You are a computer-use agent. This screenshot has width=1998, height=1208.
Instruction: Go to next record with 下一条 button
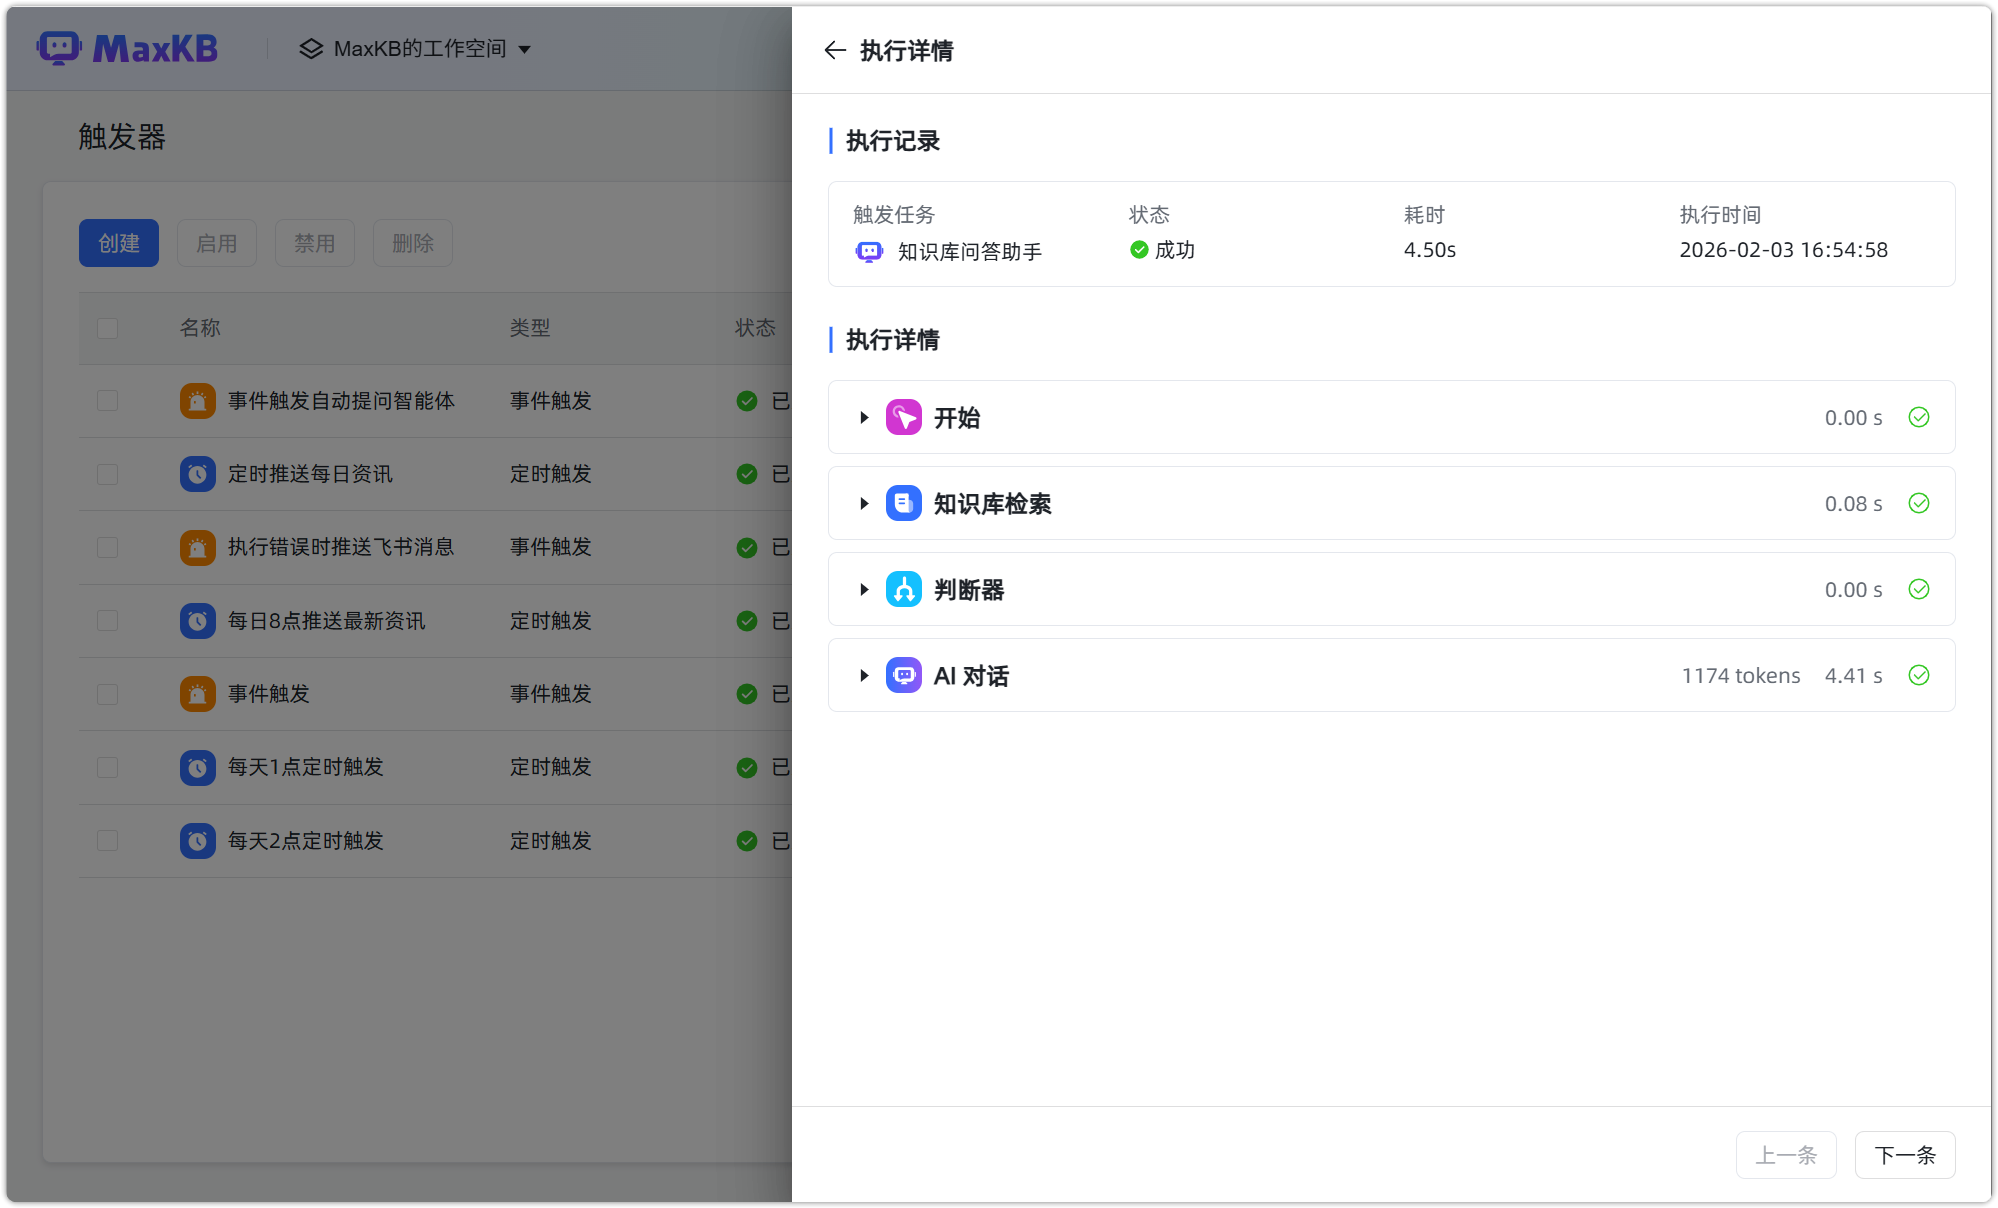(x=1904, y=1155)
